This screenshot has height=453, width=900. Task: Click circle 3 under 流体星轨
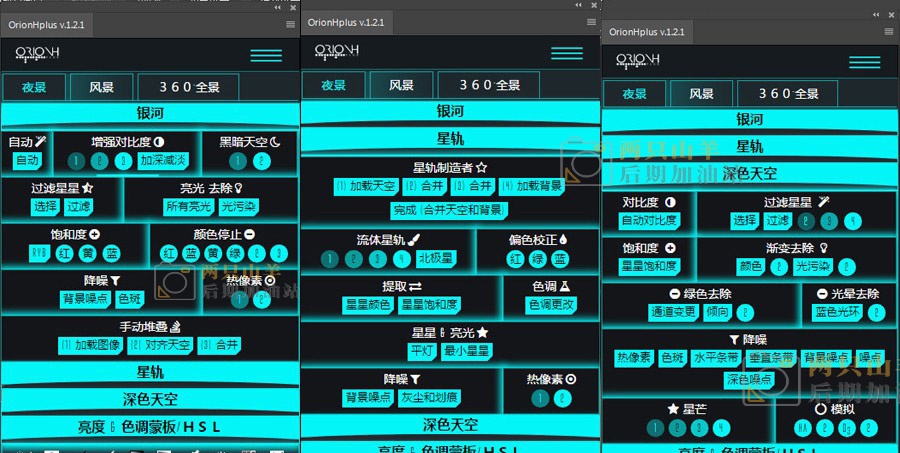pos(380,259)
